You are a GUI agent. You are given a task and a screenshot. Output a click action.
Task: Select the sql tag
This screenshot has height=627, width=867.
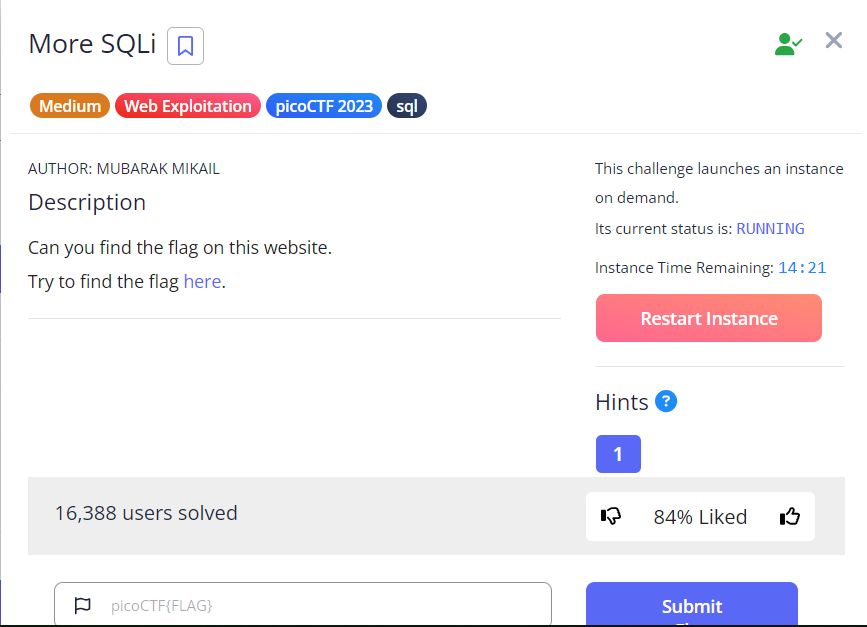coord(406,105)
